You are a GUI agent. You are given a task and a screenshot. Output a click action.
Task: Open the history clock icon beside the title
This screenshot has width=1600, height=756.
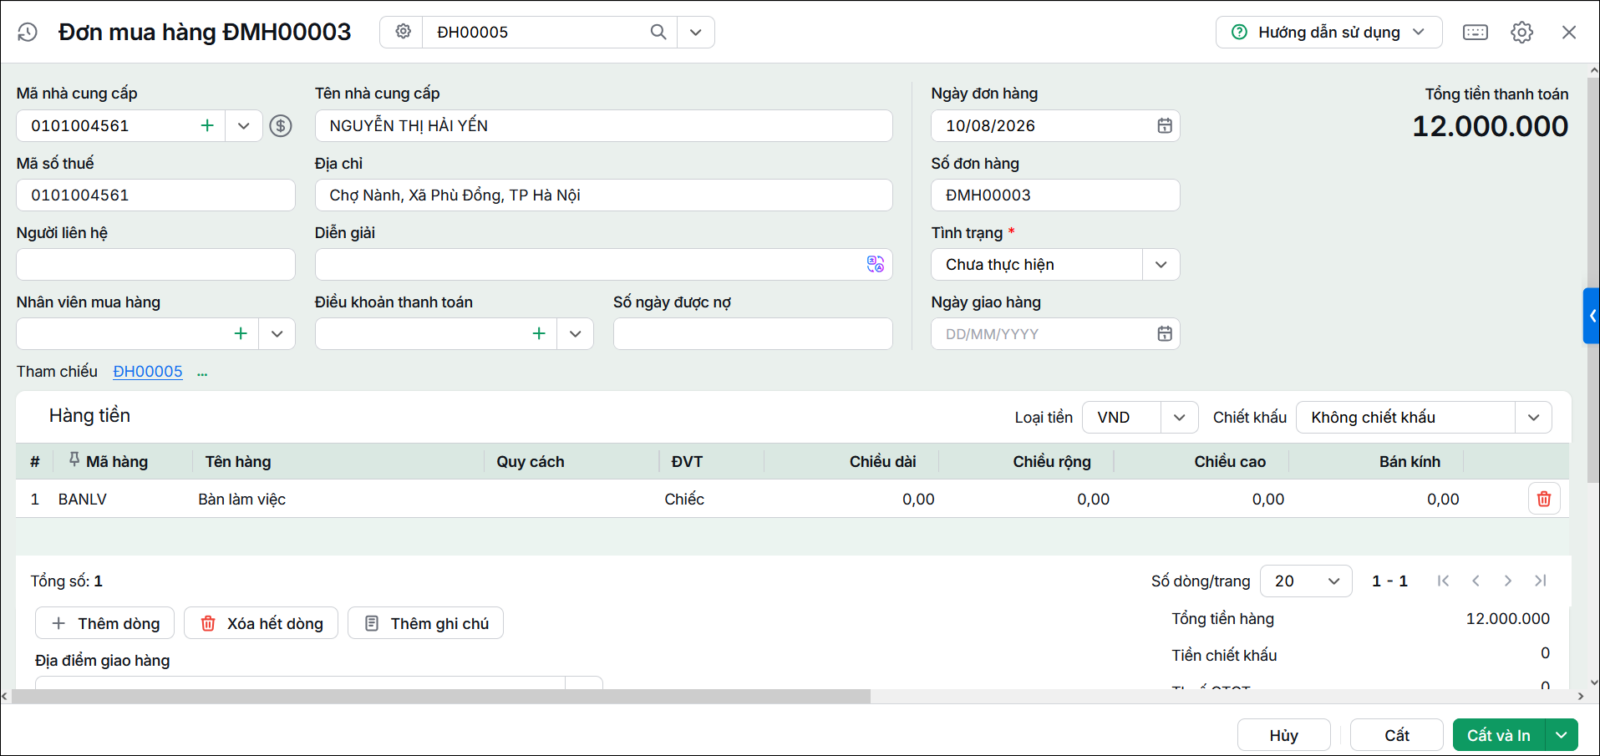click(x=27, y=32)
